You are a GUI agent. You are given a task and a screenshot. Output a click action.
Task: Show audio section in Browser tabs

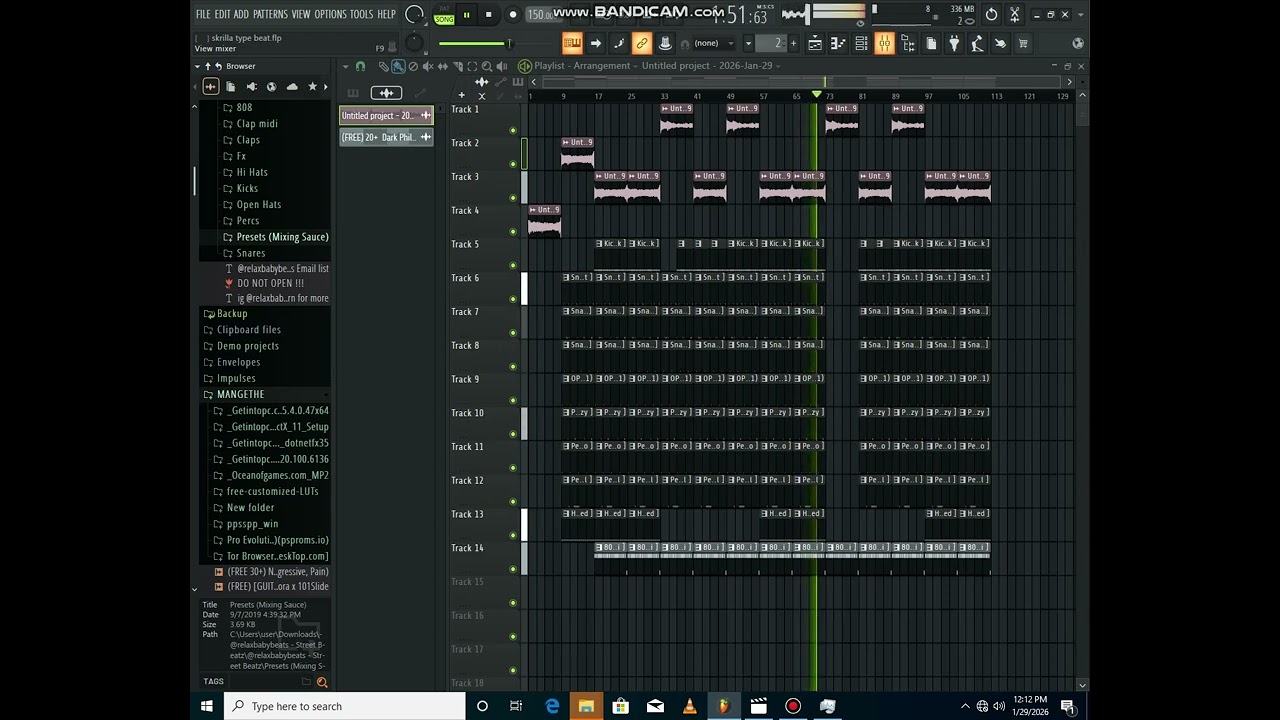pyautogui.click(x=211, y=87)
